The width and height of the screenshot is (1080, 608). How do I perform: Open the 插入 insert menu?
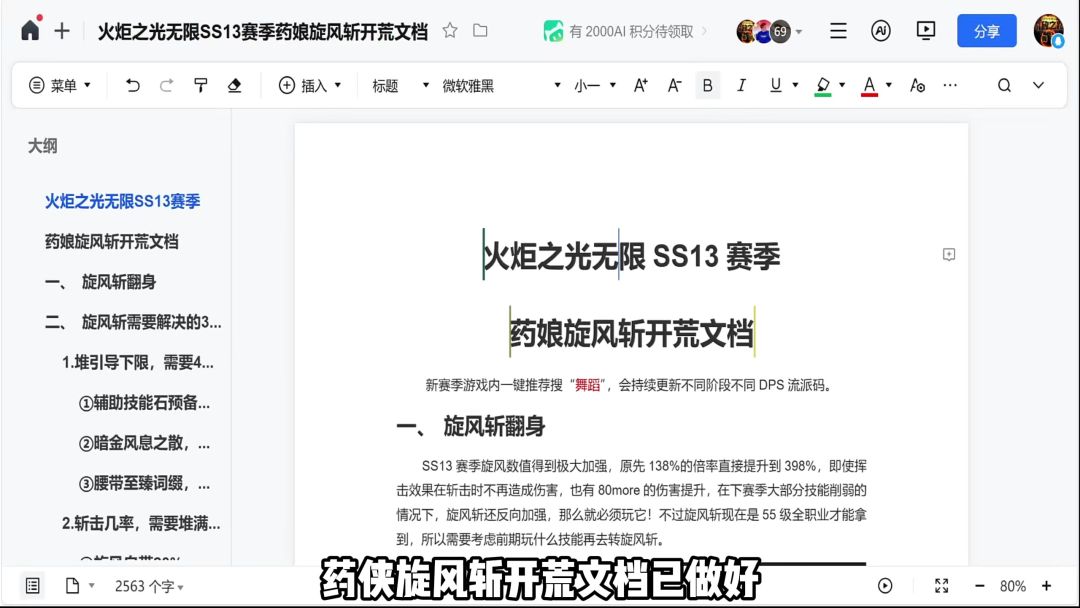[310, 85]
